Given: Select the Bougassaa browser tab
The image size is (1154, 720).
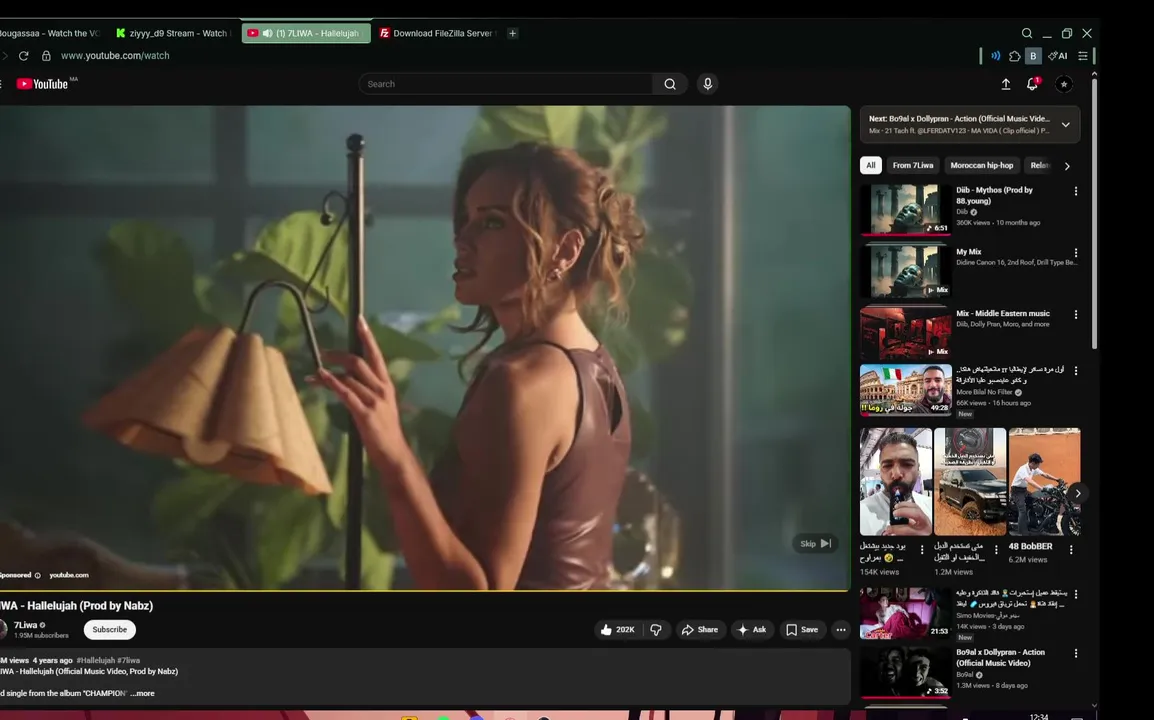Looking at the screenshot, I should point(52,33).
